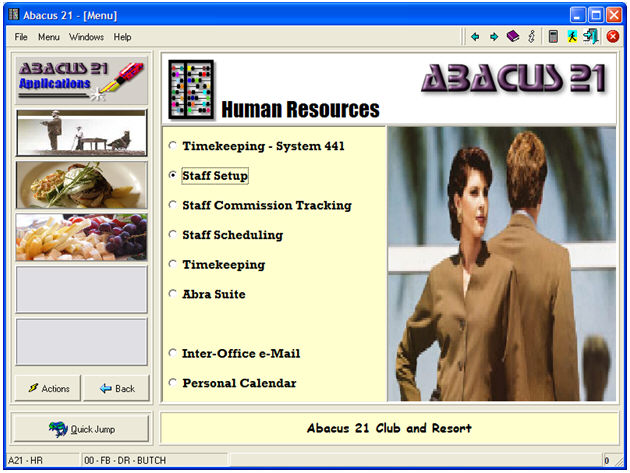Click the running person toolbar icon
Image resolution: width=630 pixels, height=473 pixels.
[572, 37]
